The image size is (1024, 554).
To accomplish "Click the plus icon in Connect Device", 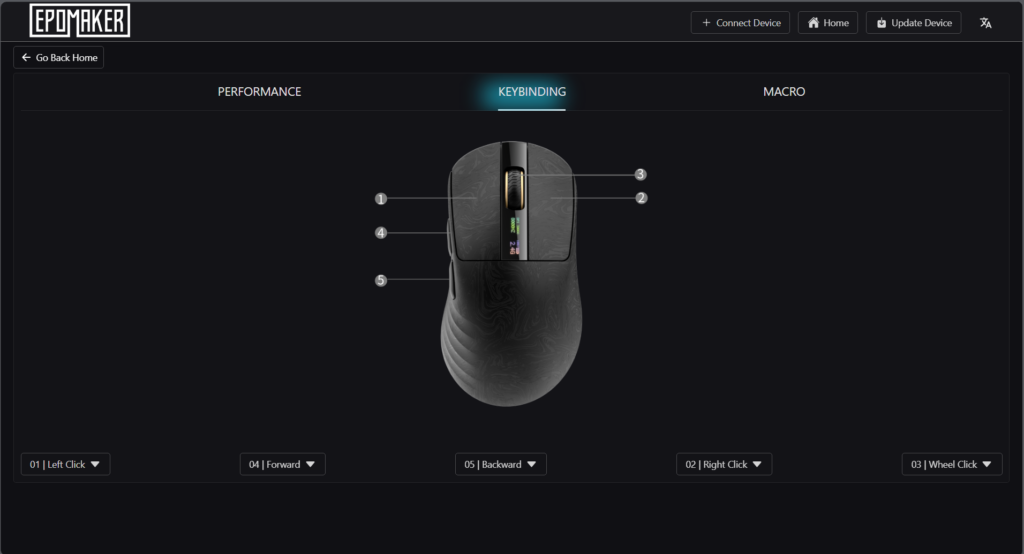I will [x=706, y=23].
